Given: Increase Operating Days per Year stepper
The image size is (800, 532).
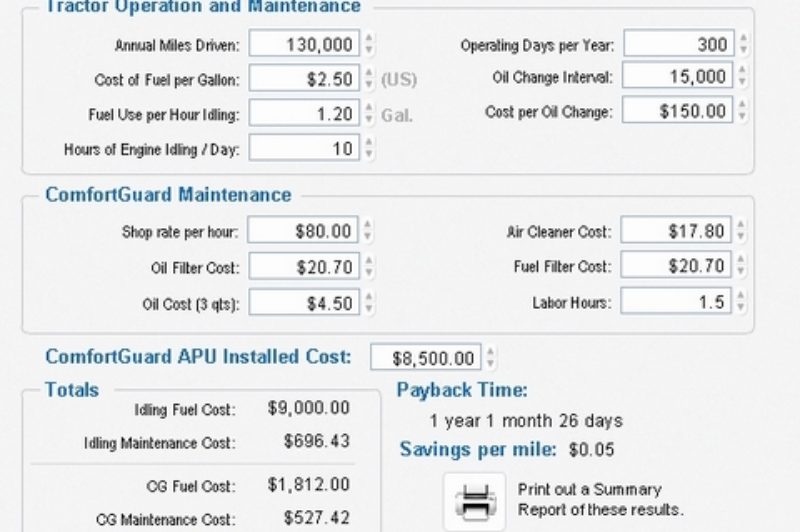Looking at the screenshot, I should coord(743,37).
